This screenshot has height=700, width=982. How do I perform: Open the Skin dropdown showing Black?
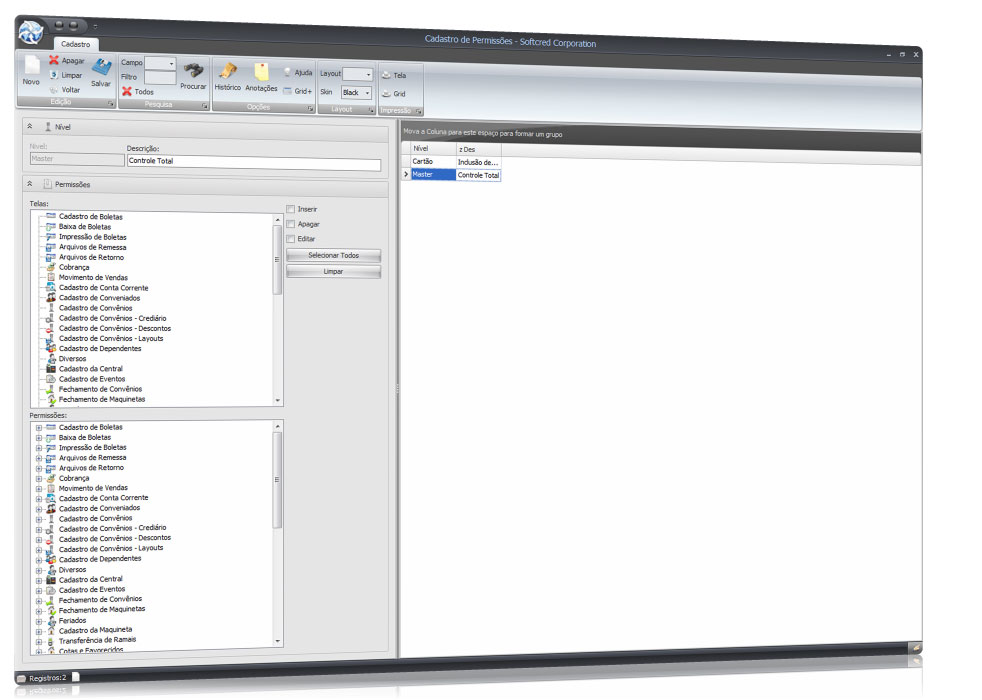pyautogui.click(x=356, y=92)
